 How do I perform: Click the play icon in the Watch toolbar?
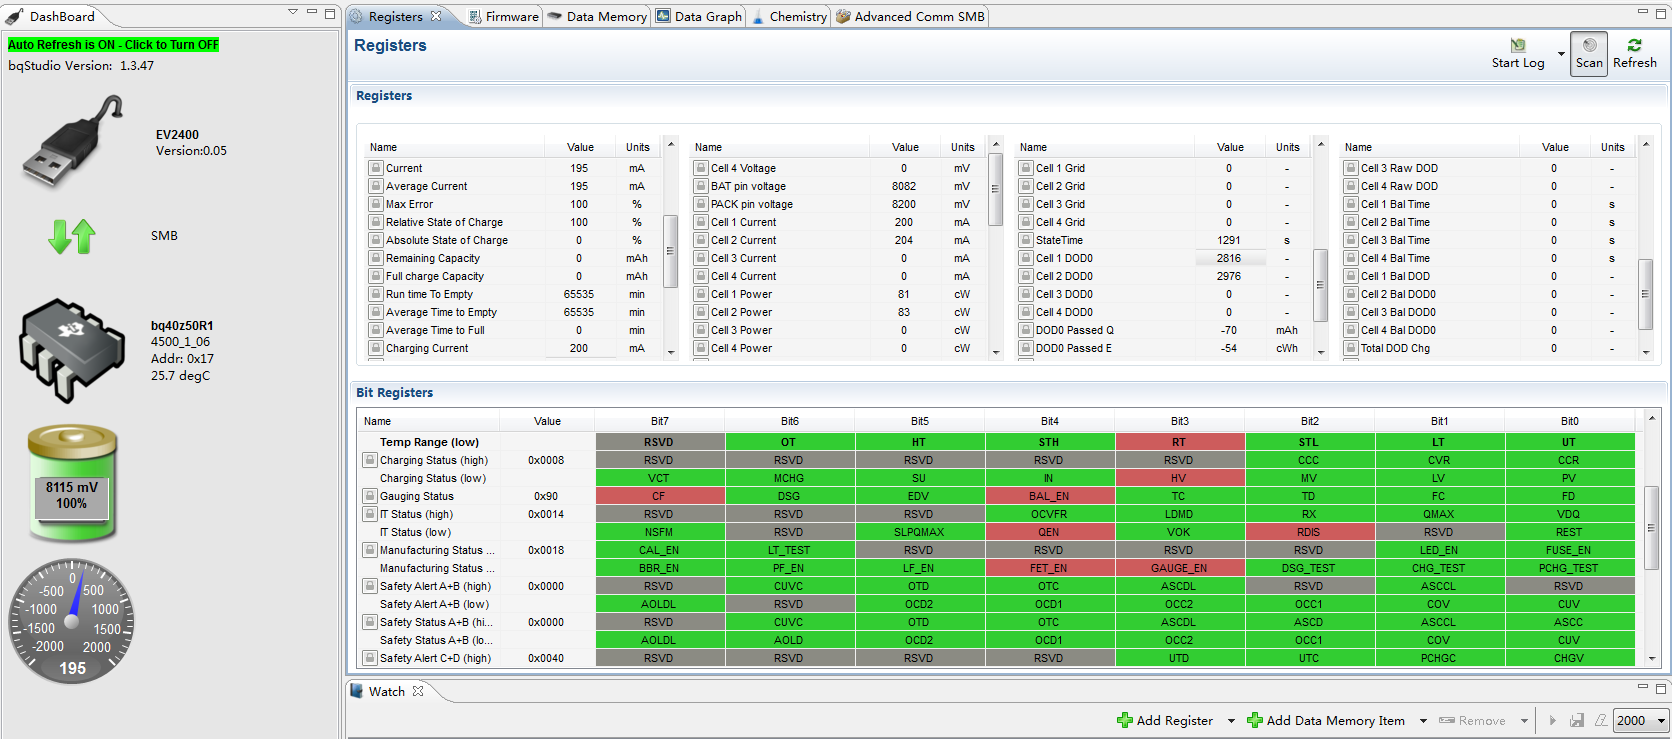[x=1552, y=720]
